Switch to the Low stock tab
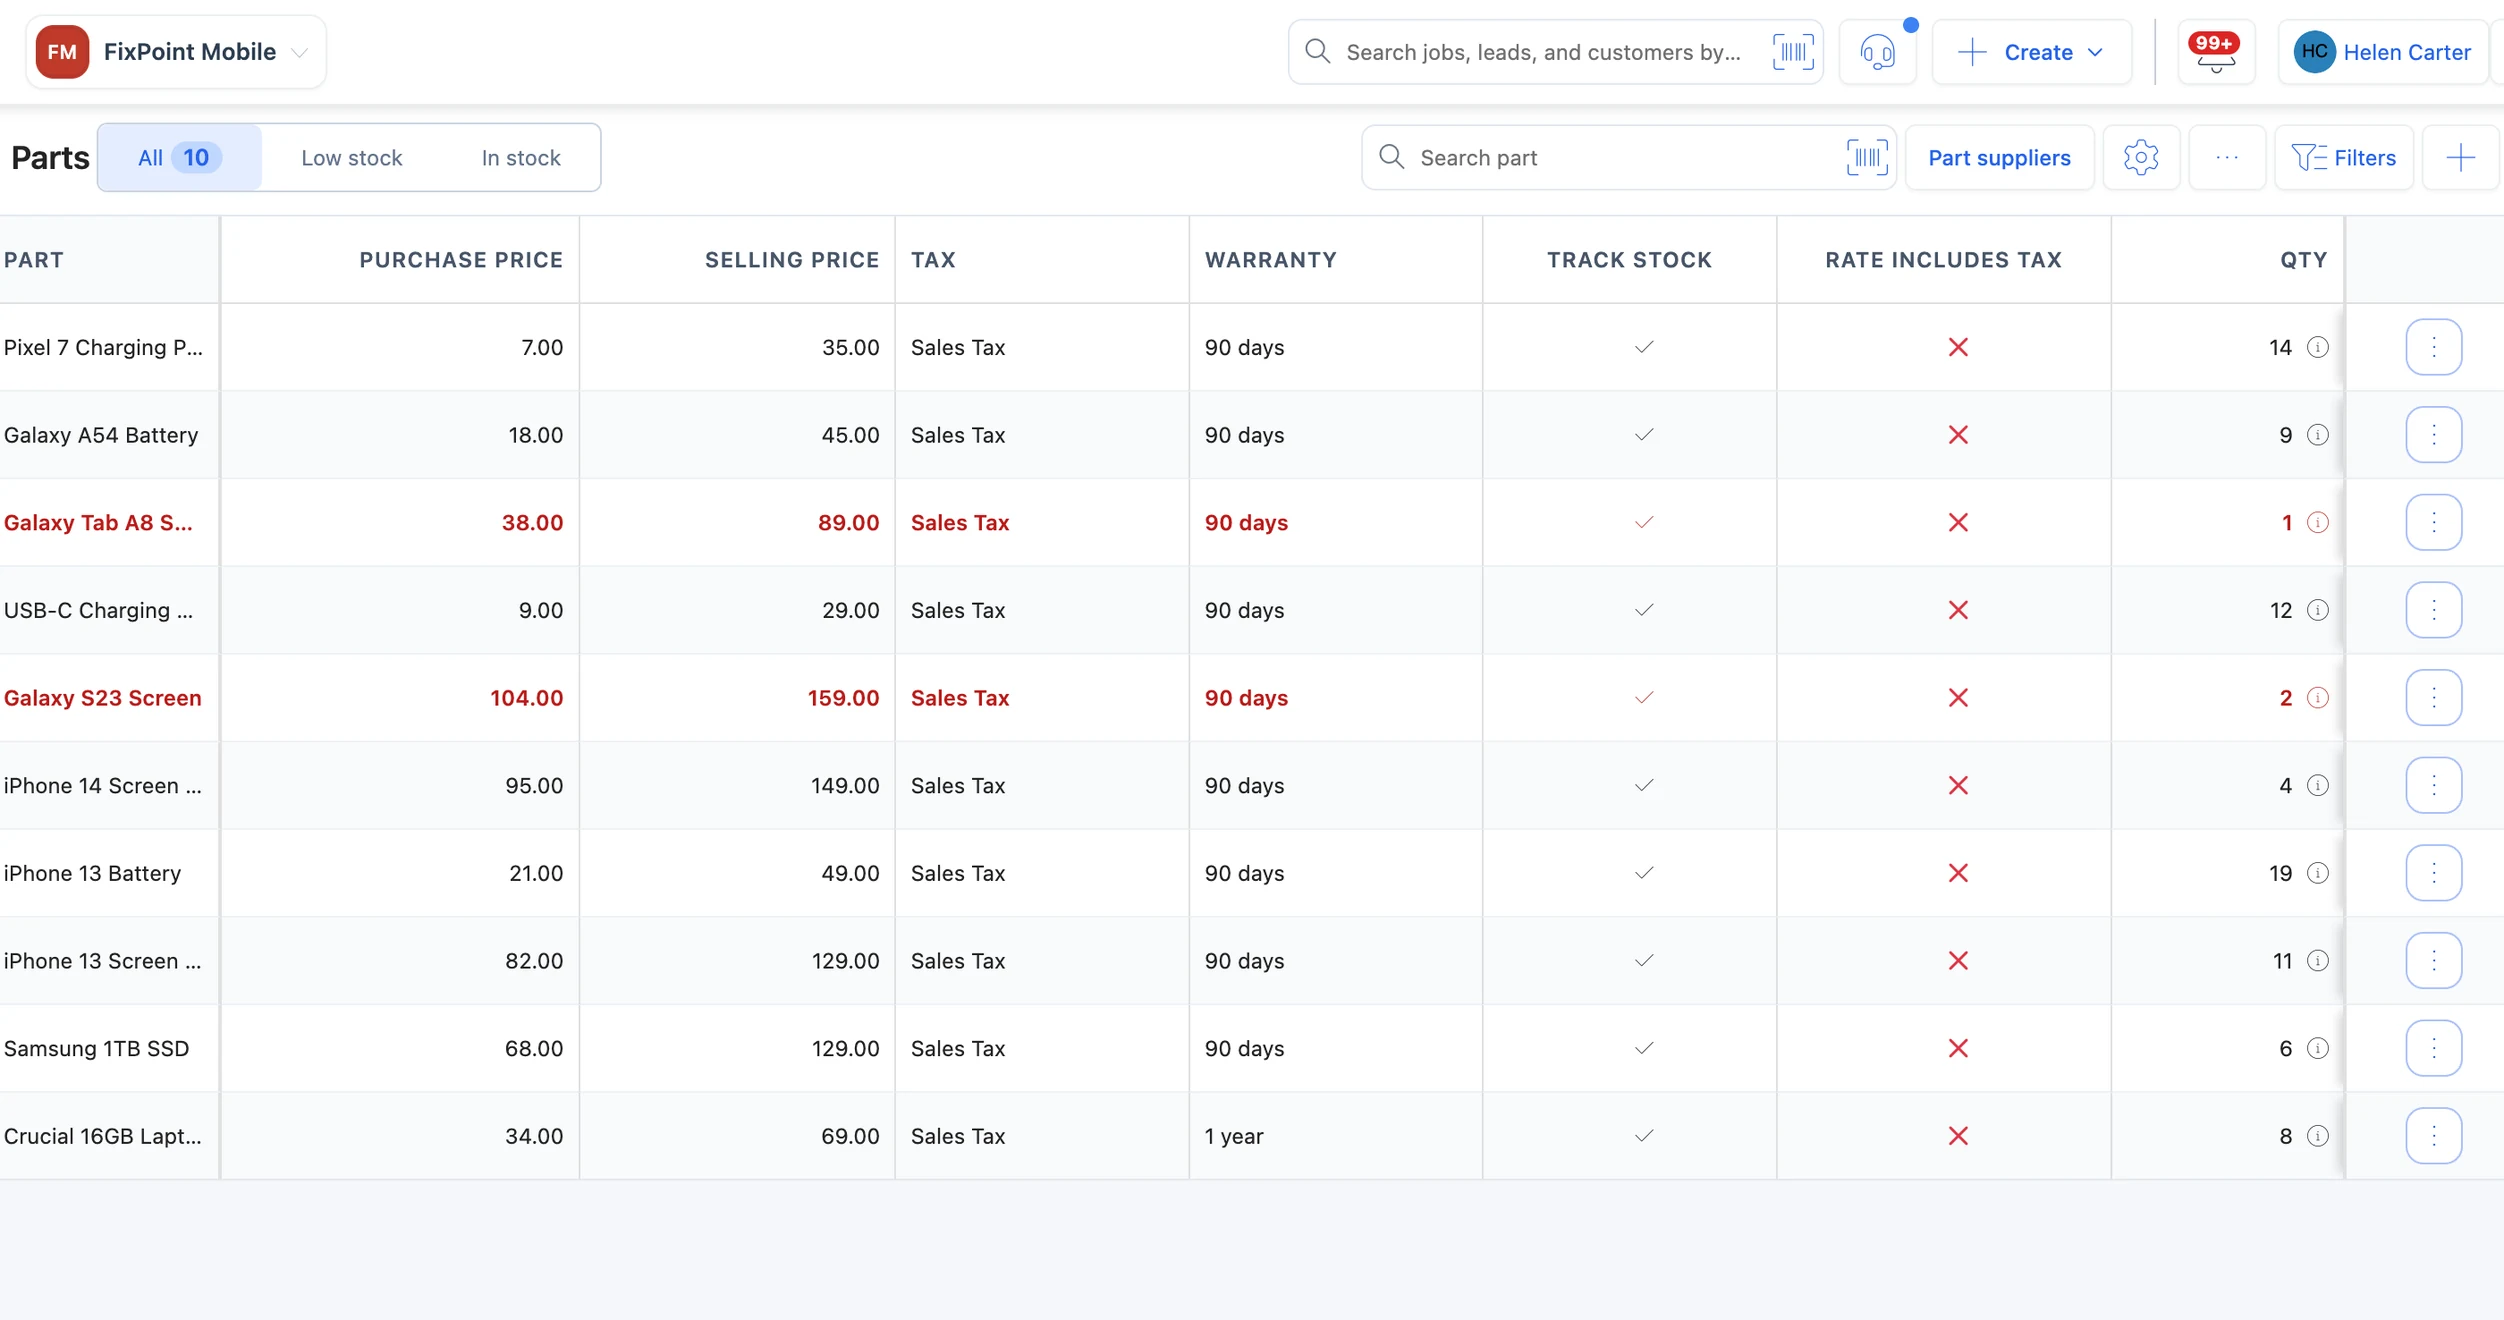 pos(351,157)
